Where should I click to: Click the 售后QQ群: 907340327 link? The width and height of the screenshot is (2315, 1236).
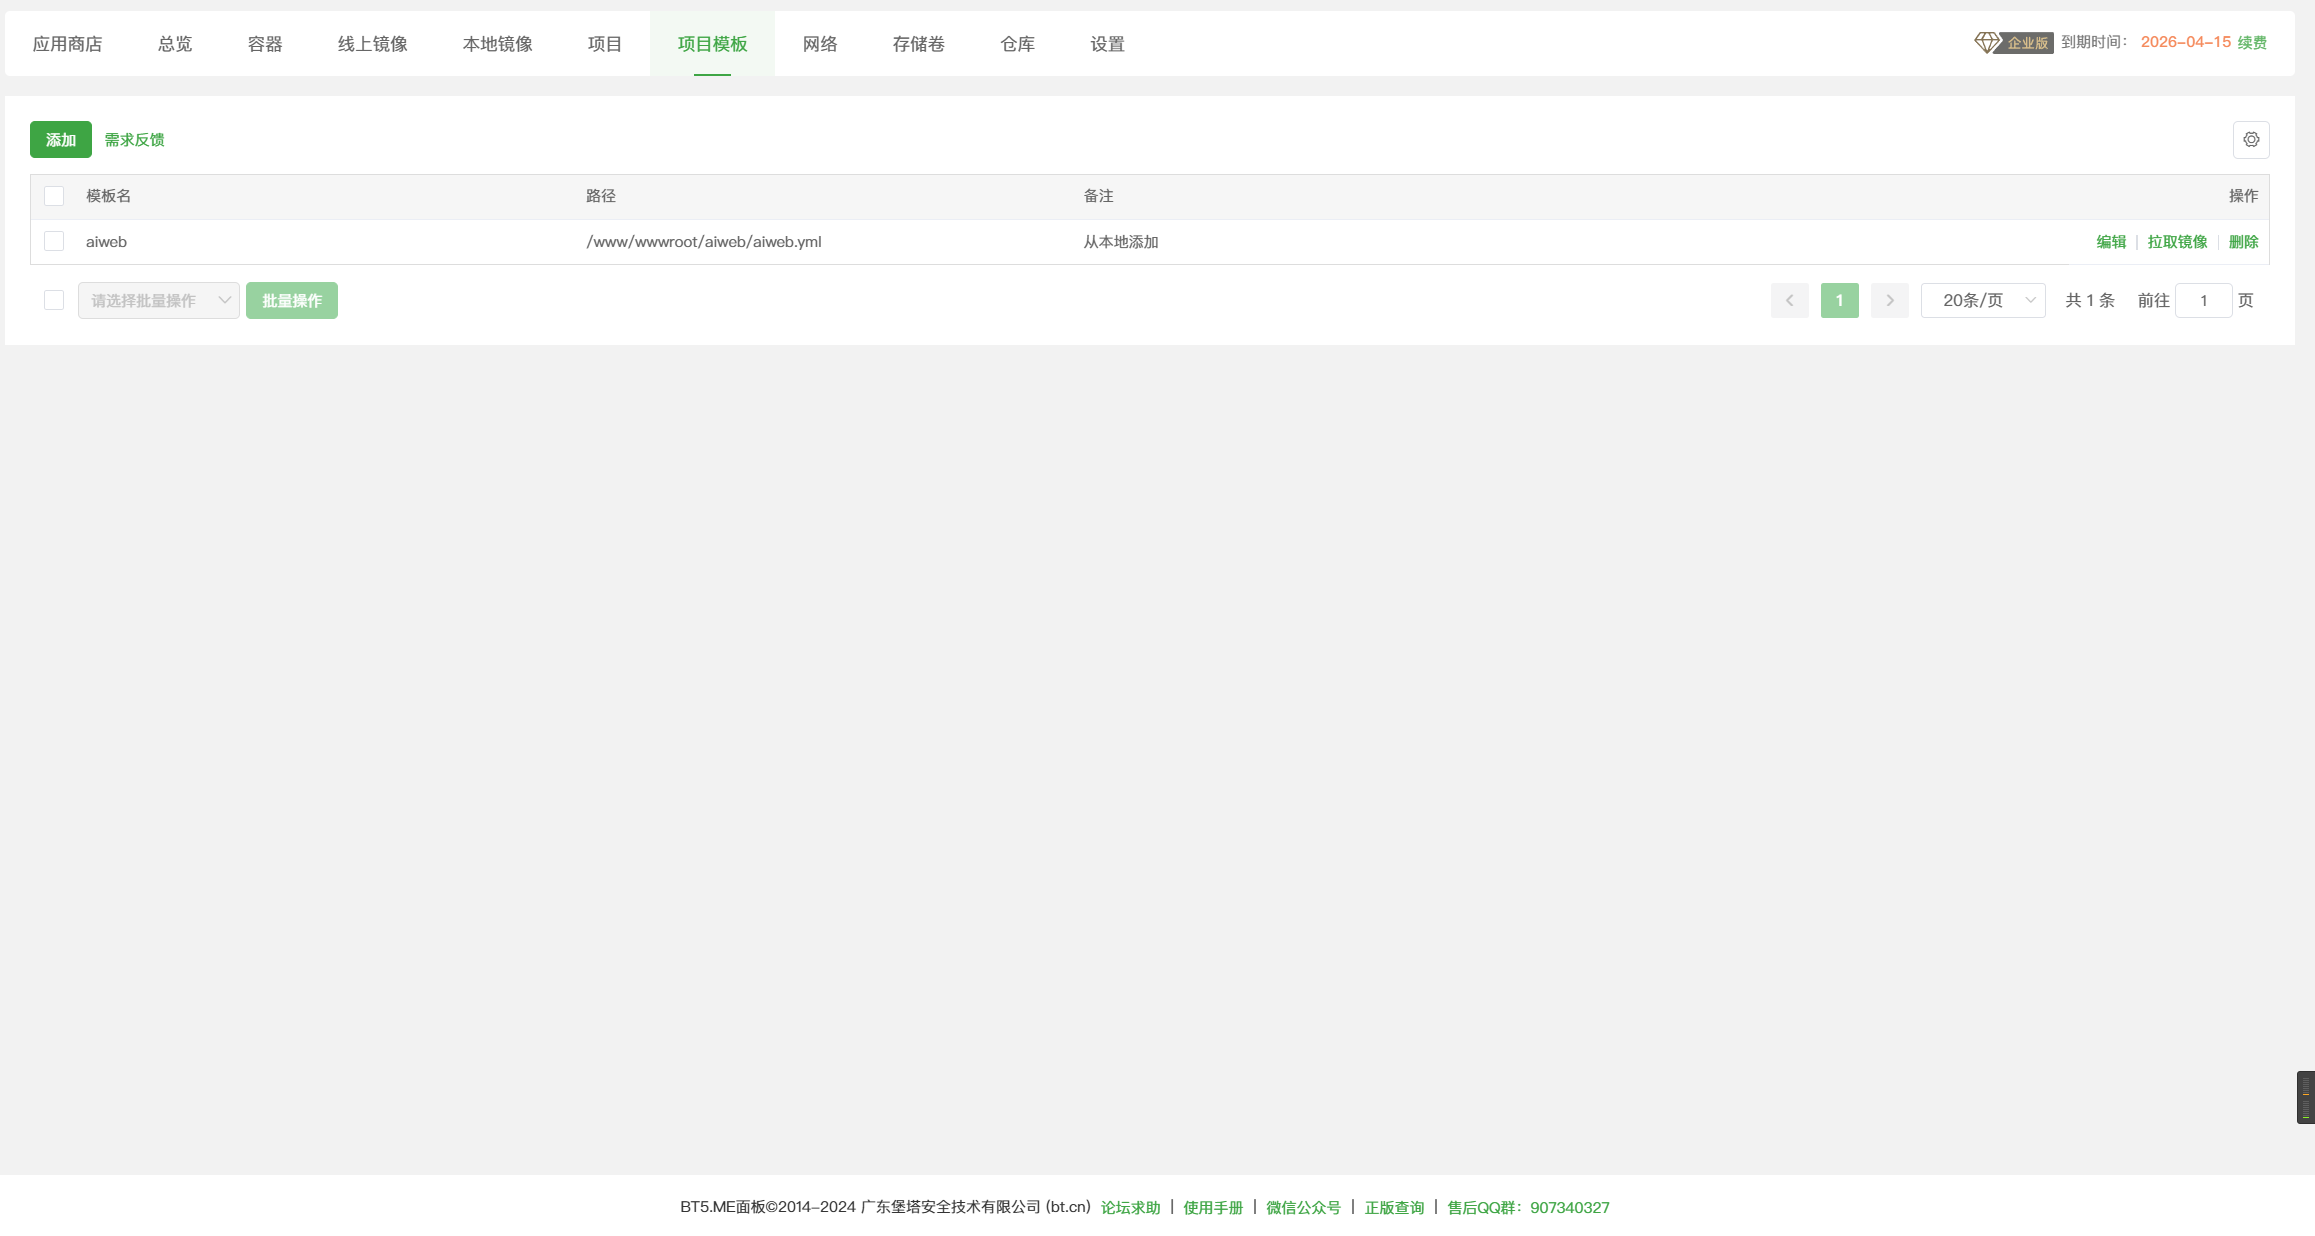1528,1208
